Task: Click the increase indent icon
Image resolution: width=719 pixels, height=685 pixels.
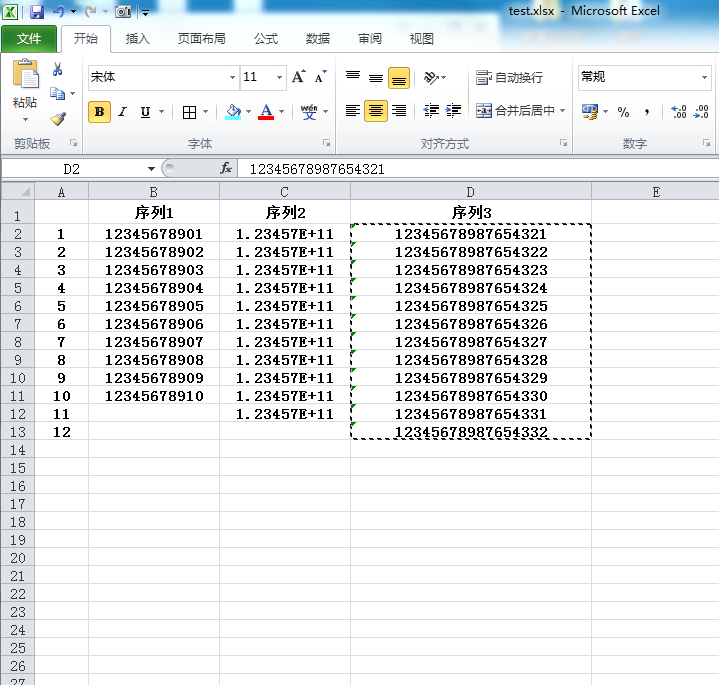Action: tap(454, 111)
